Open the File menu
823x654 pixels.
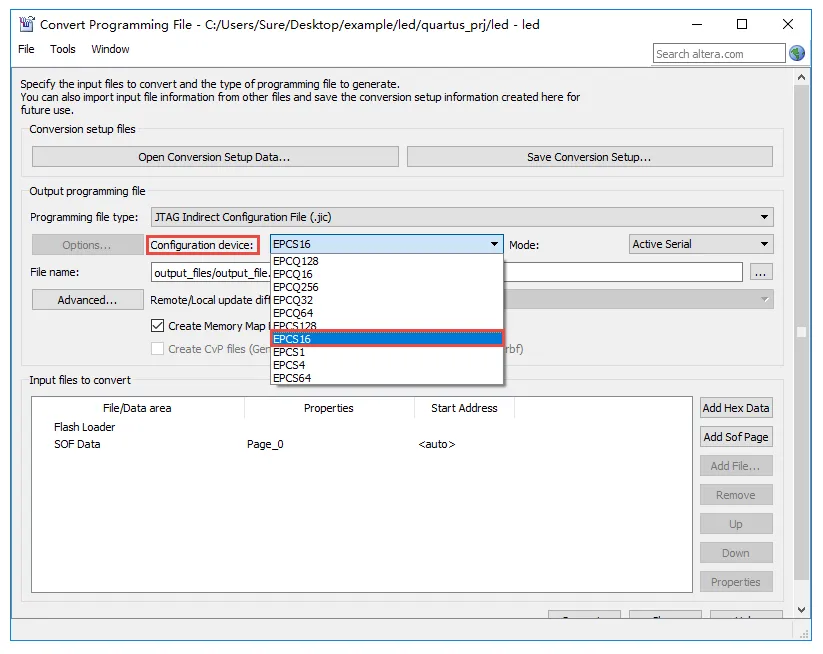coord(26,49)
